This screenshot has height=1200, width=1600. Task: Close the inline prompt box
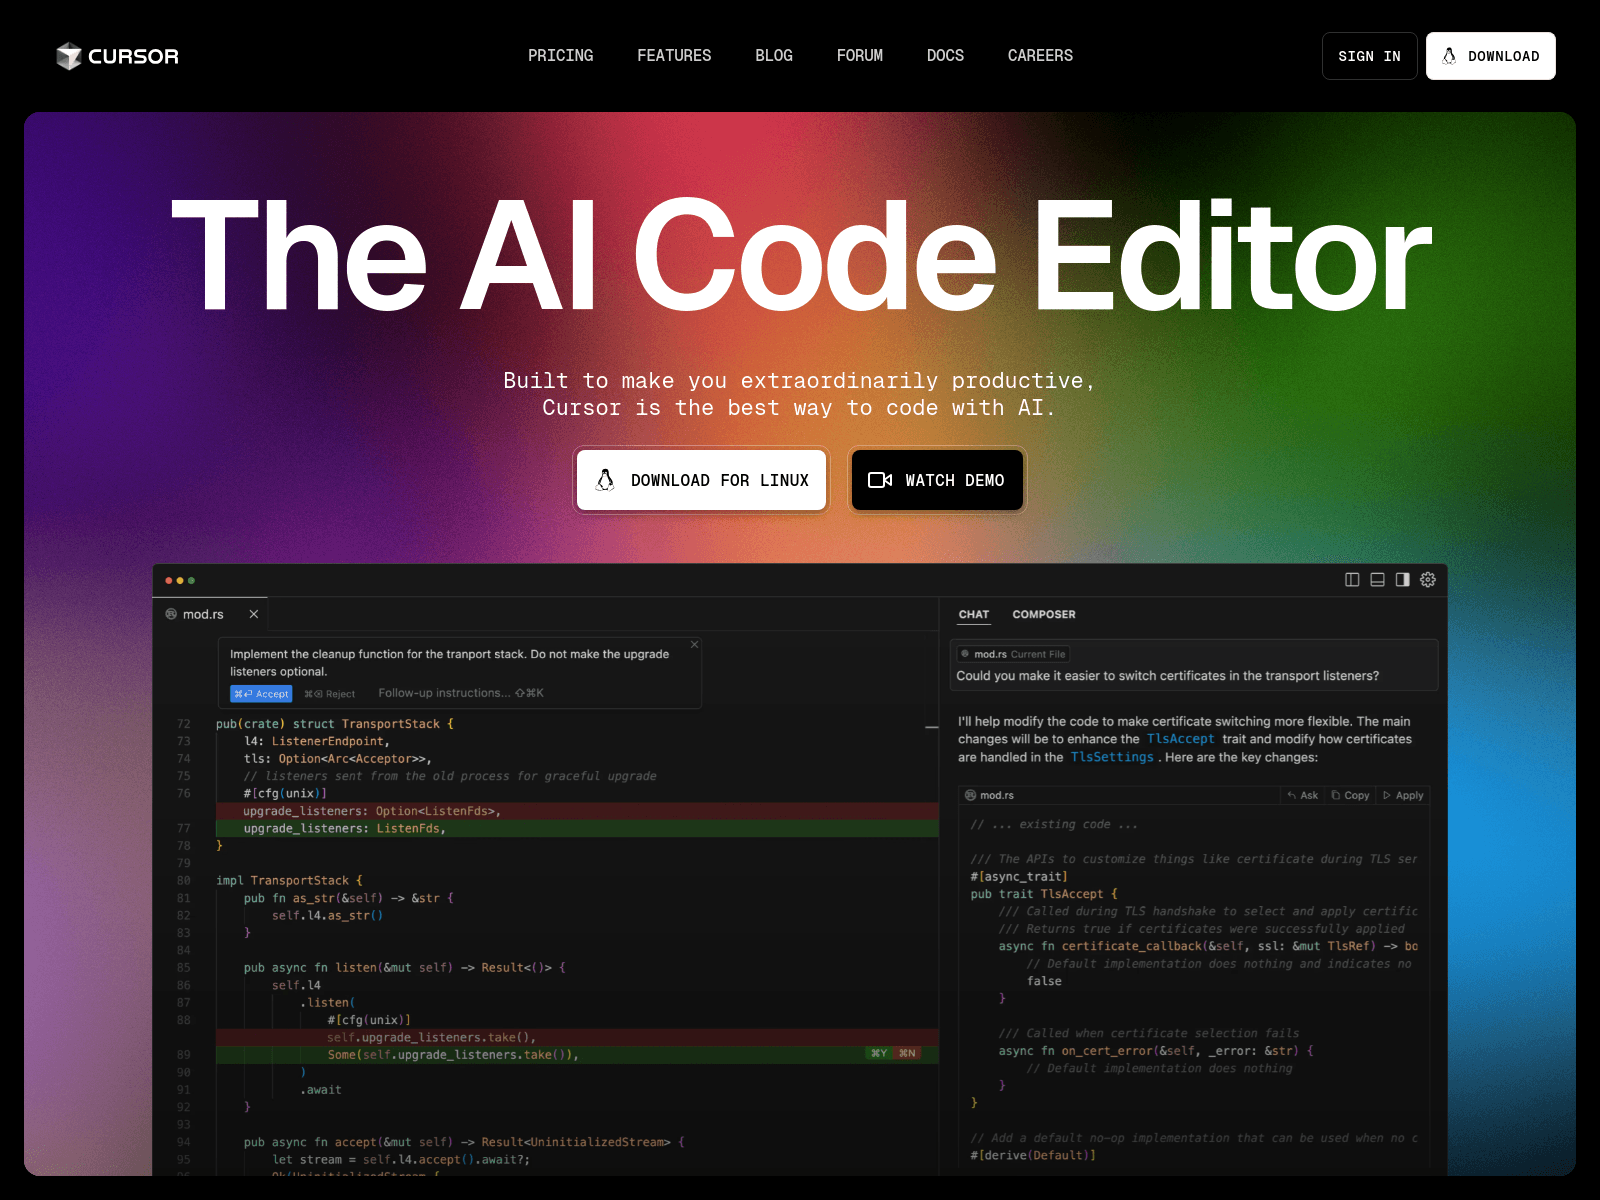(694, 644)
